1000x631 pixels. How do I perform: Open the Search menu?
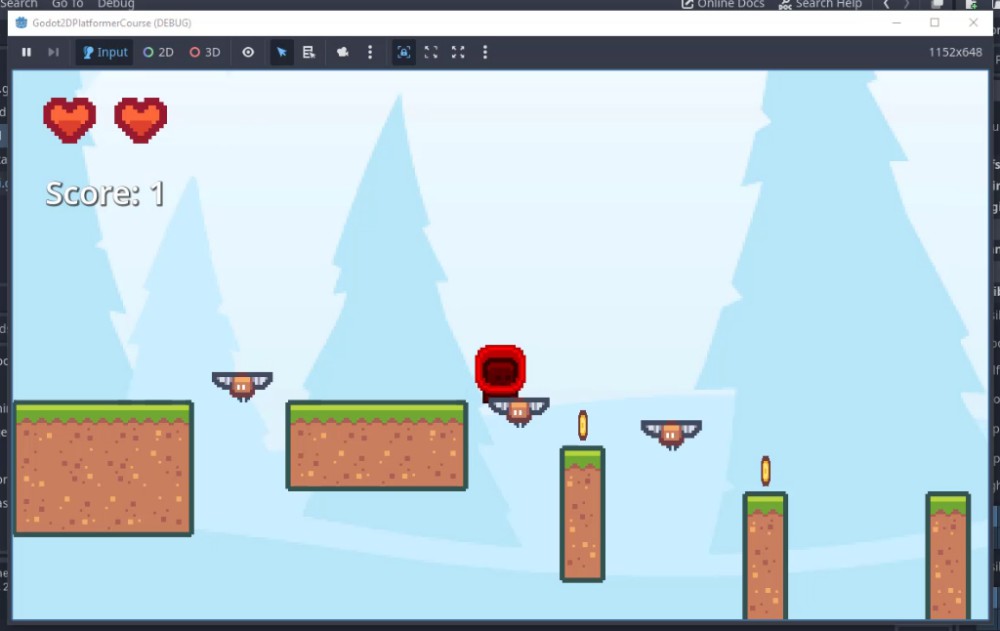(19, 4)
